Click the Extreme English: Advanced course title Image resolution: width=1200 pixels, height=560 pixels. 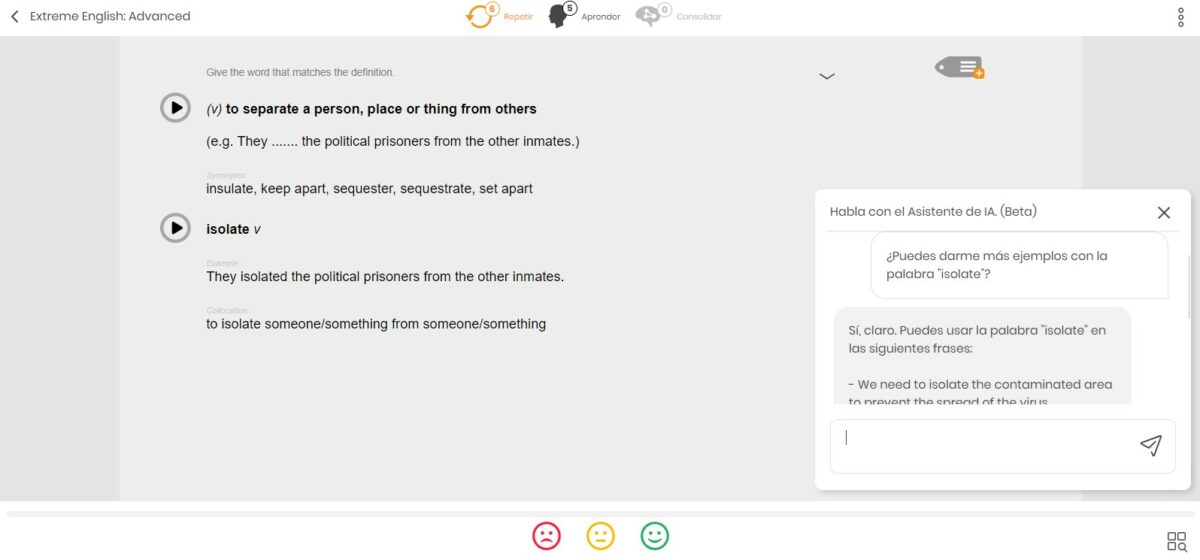pos(110,16)
